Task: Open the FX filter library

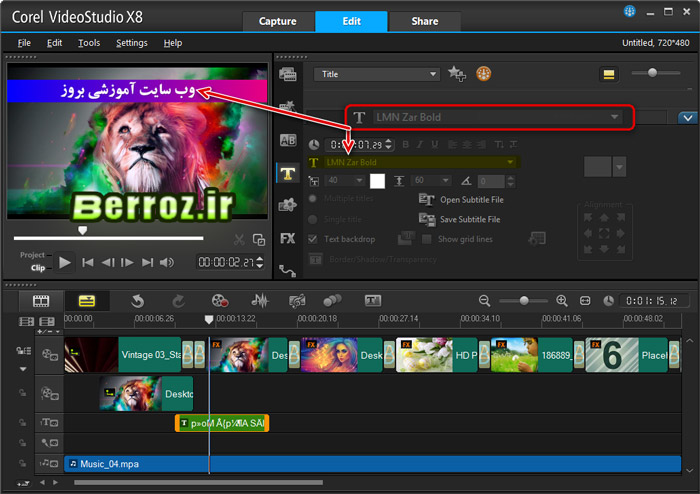Action: click(x=288, y=238)
